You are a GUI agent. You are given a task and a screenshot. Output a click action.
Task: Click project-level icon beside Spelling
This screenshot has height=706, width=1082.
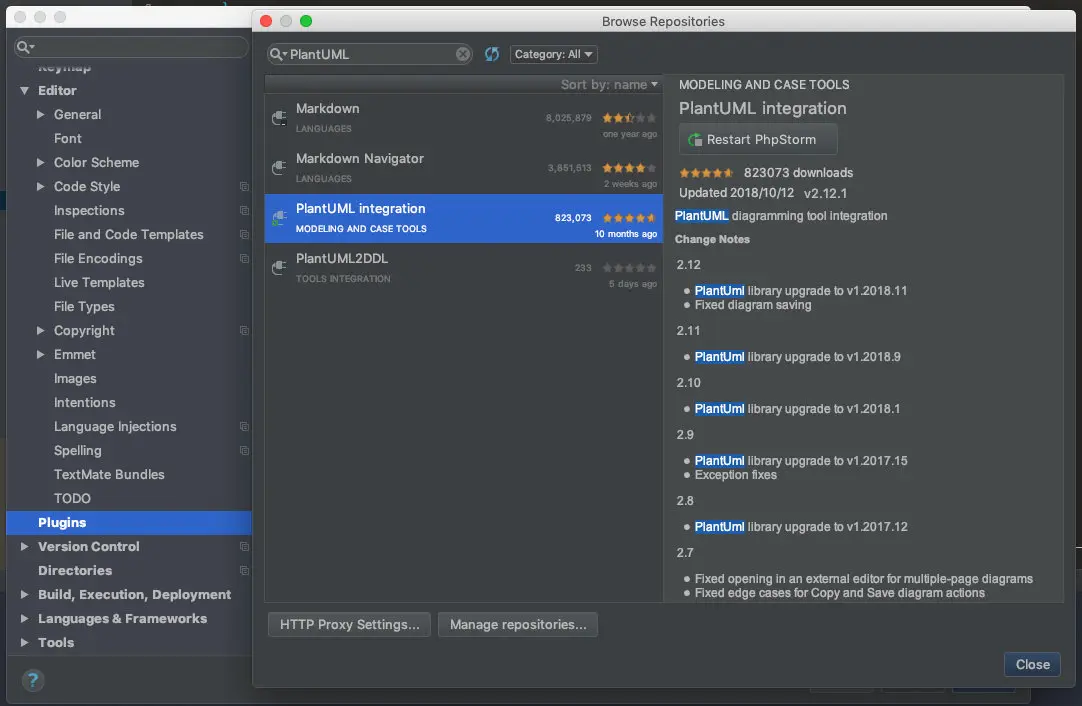point(244,451)
